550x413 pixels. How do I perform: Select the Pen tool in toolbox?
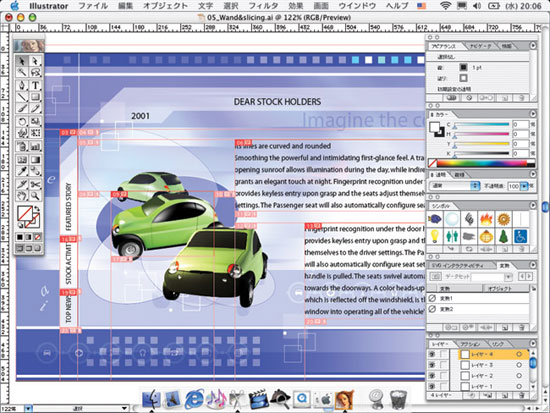point(22,85)
